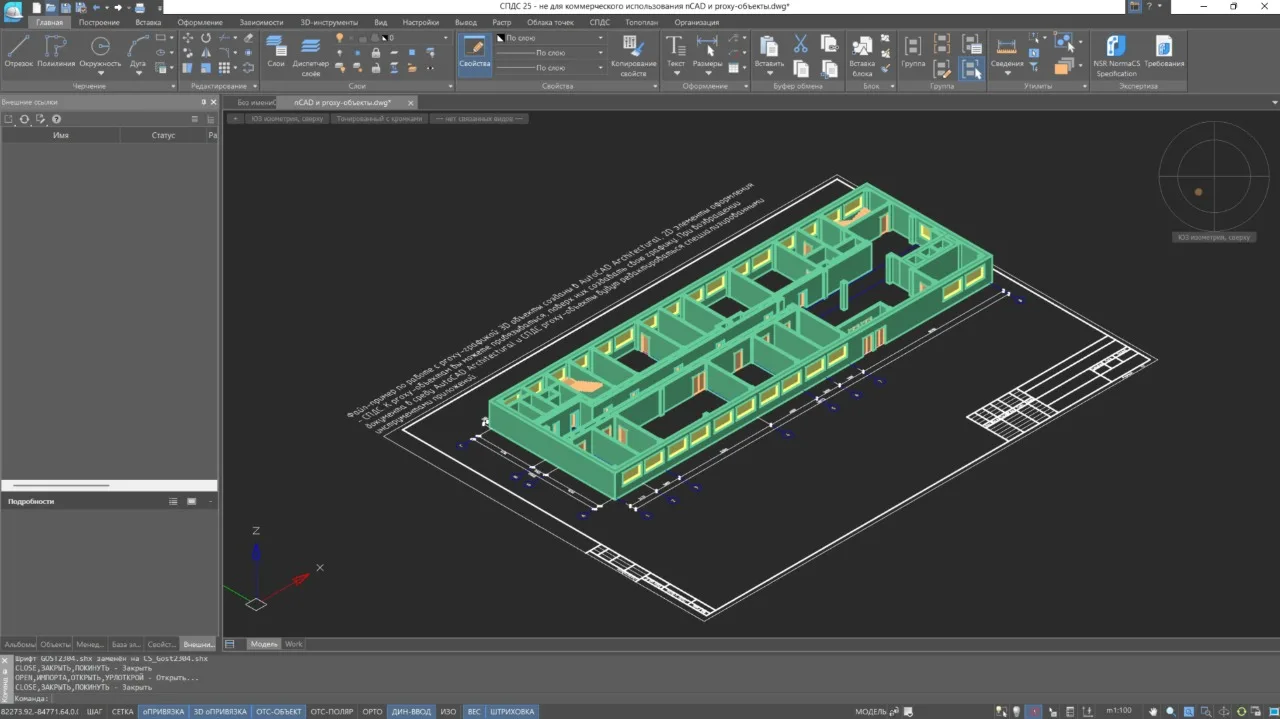Expand the Сведения utilities dropdown

[x=1007, y=73]
